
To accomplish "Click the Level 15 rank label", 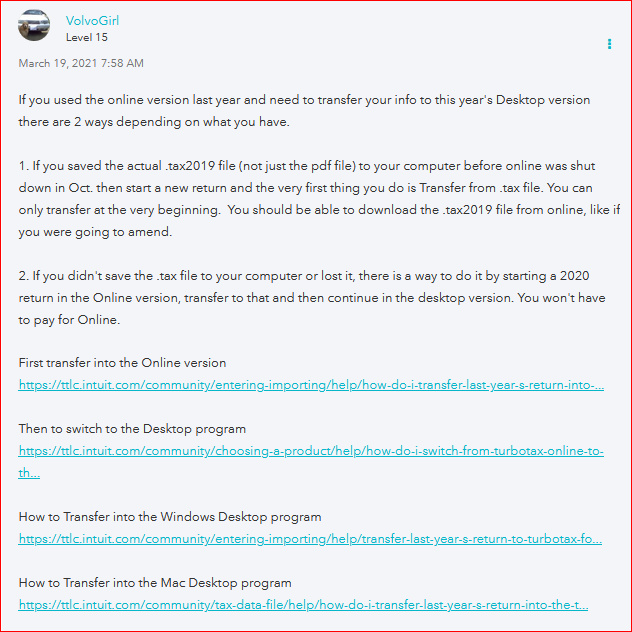I will (x=87, y=37).
